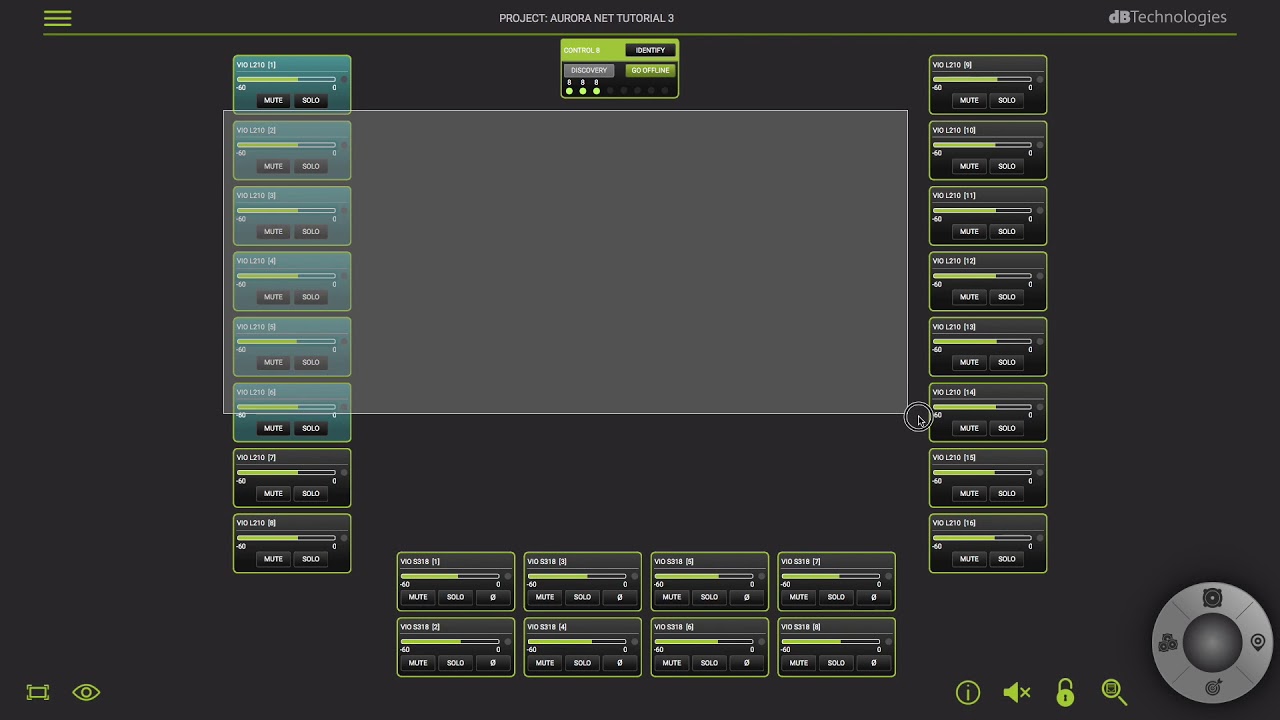Solo VIO S318 [2]
This screenshot has height=720, width=1280.
coord(455,662)
